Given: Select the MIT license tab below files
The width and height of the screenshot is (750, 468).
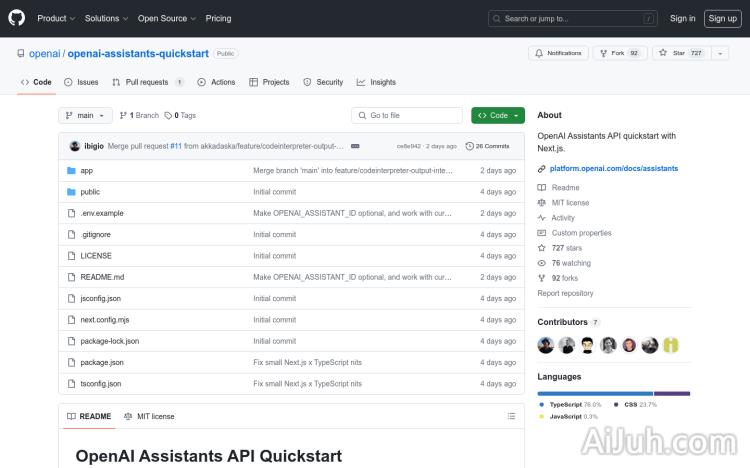Looking at the screenshot, I should [x=149, y=416].
